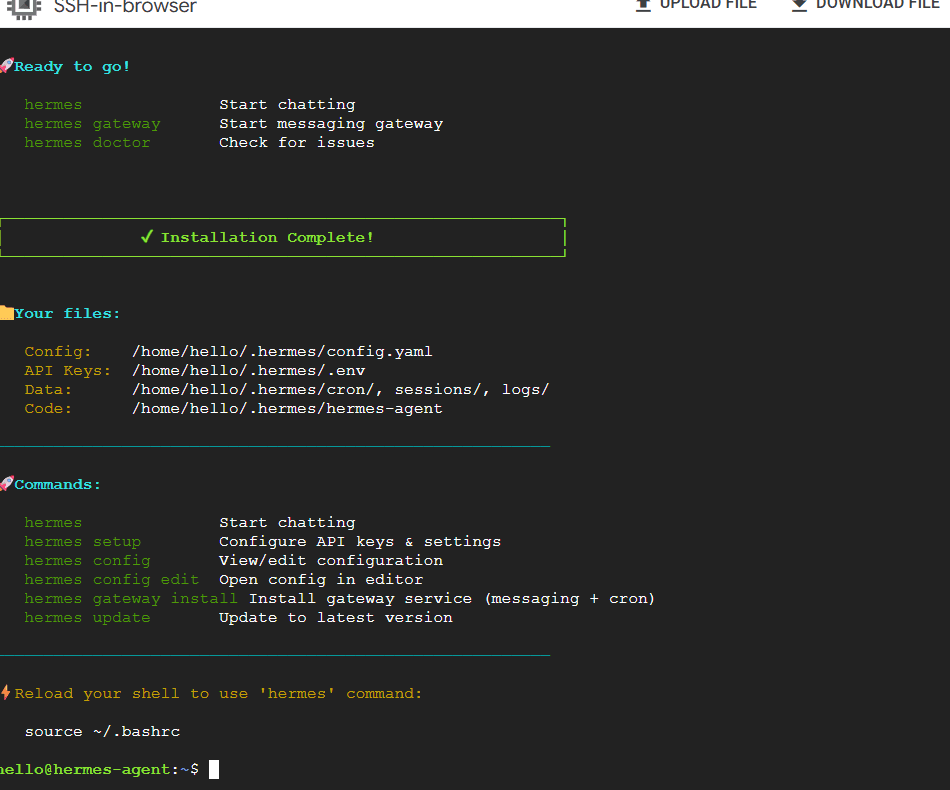Click the 'Reload your shell' notice text
The image size is (950, 790).
pos(218,693)
